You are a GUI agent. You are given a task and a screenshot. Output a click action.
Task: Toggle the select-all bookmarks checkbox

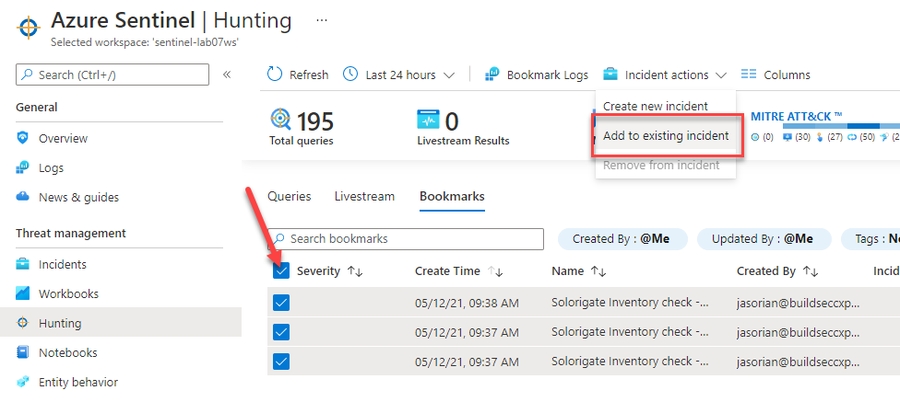281,271
